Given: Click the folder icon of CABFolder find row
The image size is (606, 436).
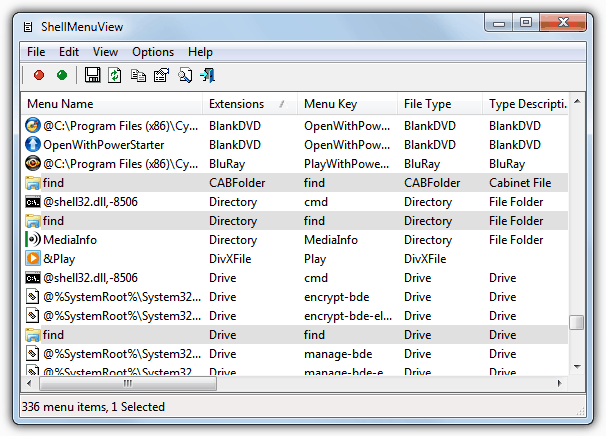Looking at the screenshot, I should coord(33,182).
